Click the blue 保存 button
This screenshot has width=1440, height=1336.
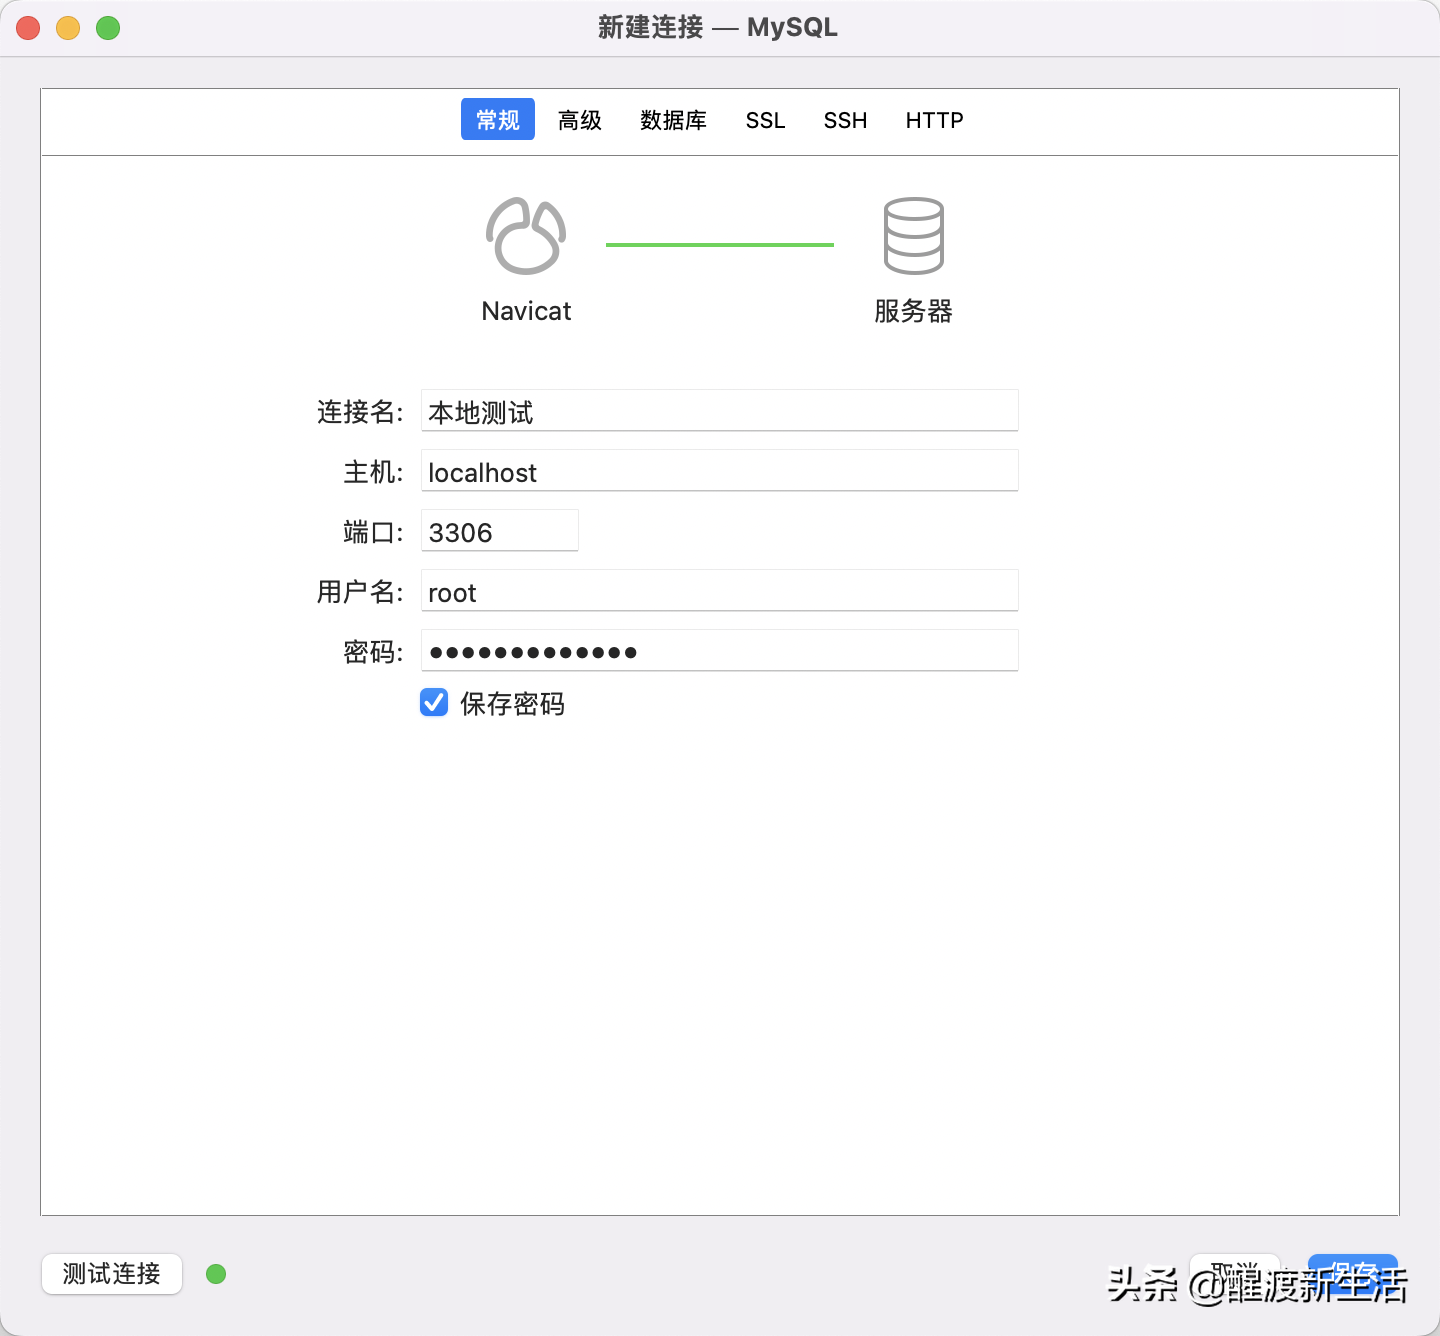point(1352,1275)
